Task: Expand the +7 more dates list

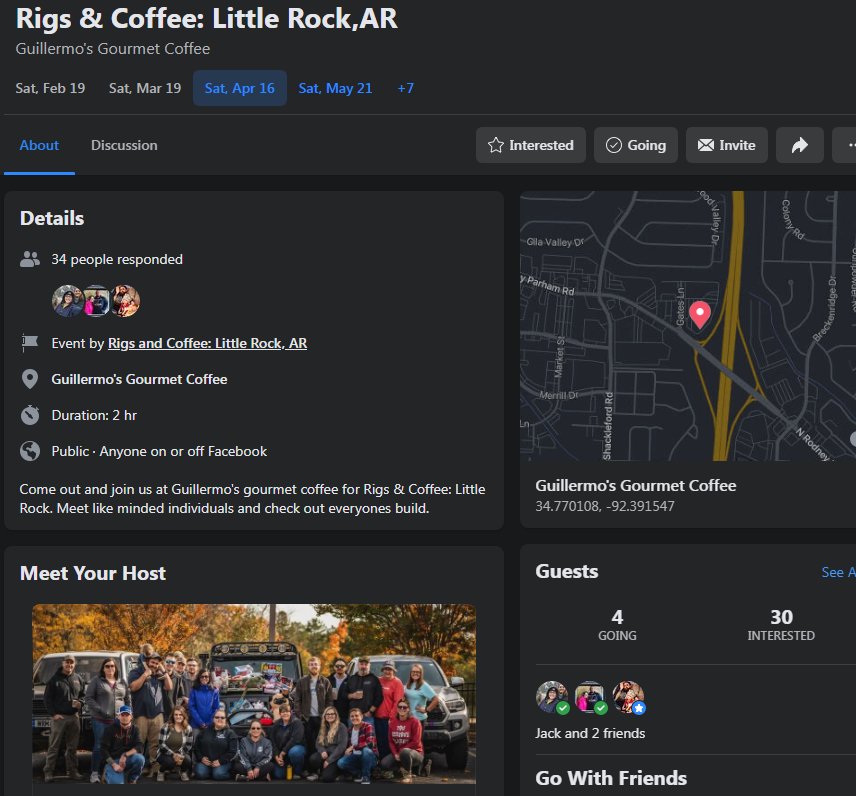Action: 406,88
